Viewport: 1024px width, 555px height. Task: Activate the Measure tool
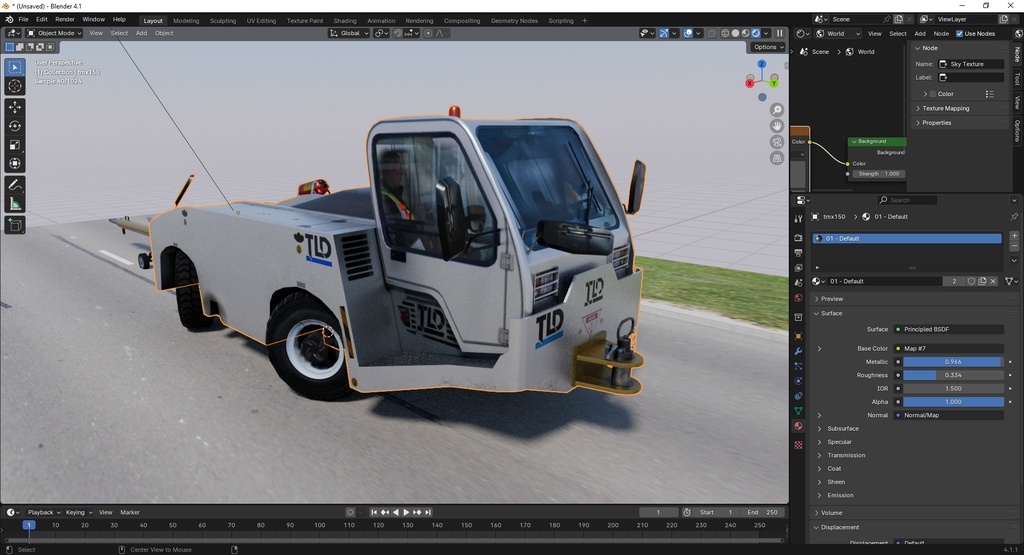tap(15, 204)
